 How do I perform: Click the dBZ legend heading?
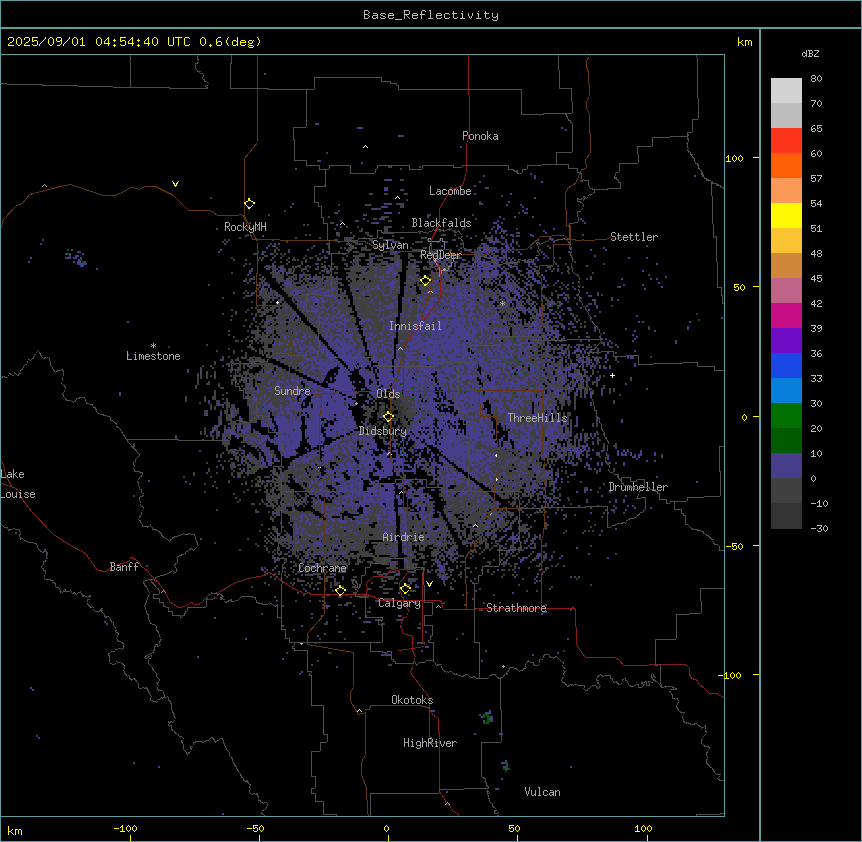pyautogui.click(x=810, y=53)
